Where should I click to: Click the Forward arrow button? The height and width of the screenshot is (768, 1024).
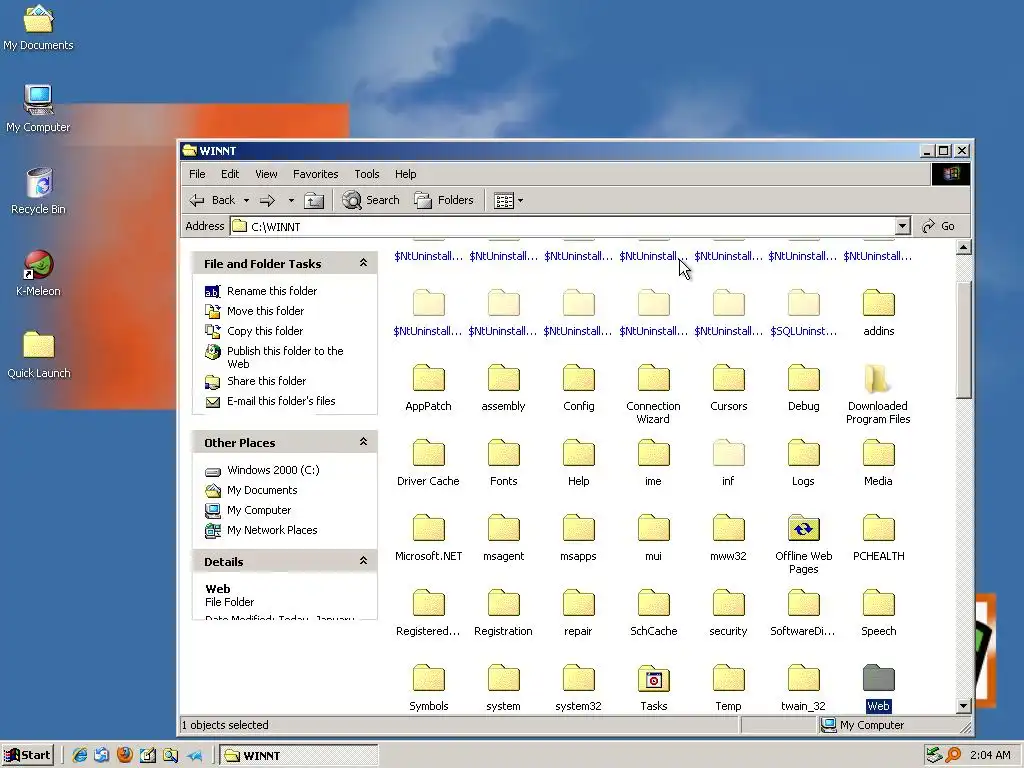[x=267, y=200]
